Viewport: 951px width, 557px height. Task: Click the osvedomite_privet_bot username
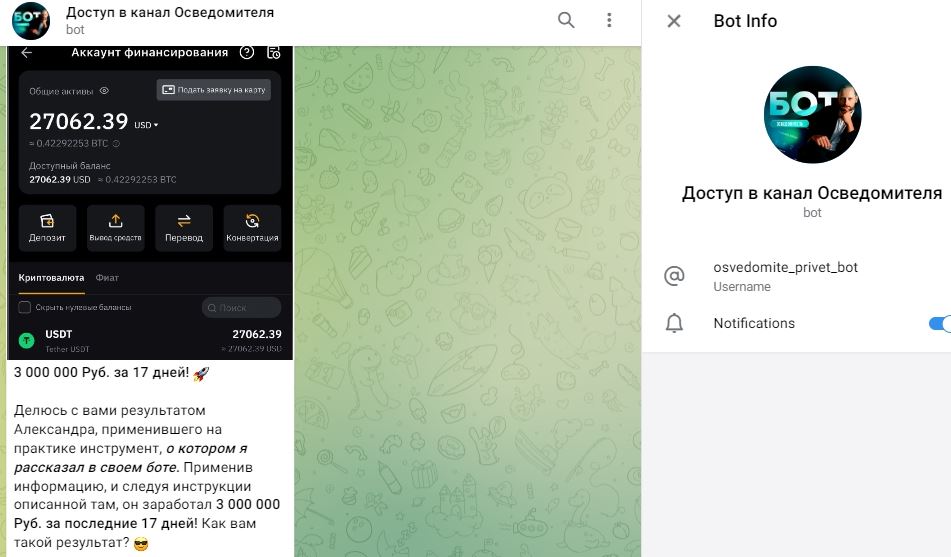785,268
